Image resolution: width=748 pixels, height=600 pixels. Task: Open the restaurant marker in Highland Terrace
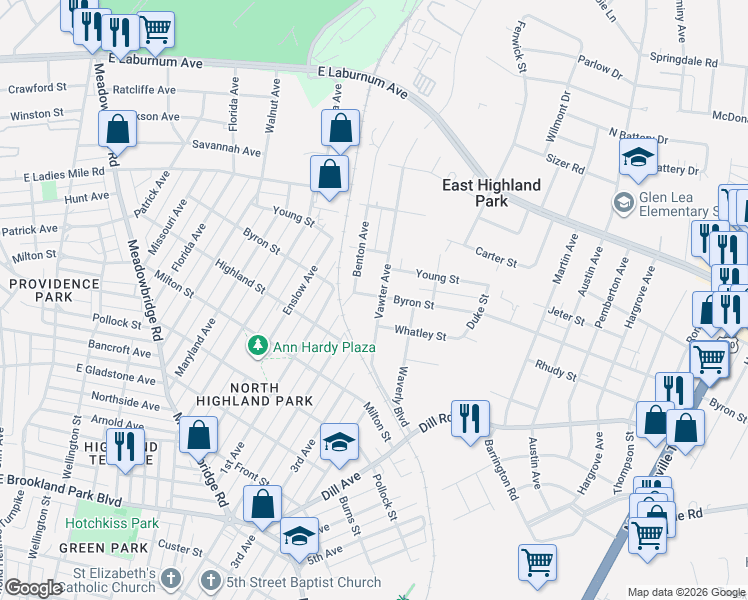pos(125,450)
